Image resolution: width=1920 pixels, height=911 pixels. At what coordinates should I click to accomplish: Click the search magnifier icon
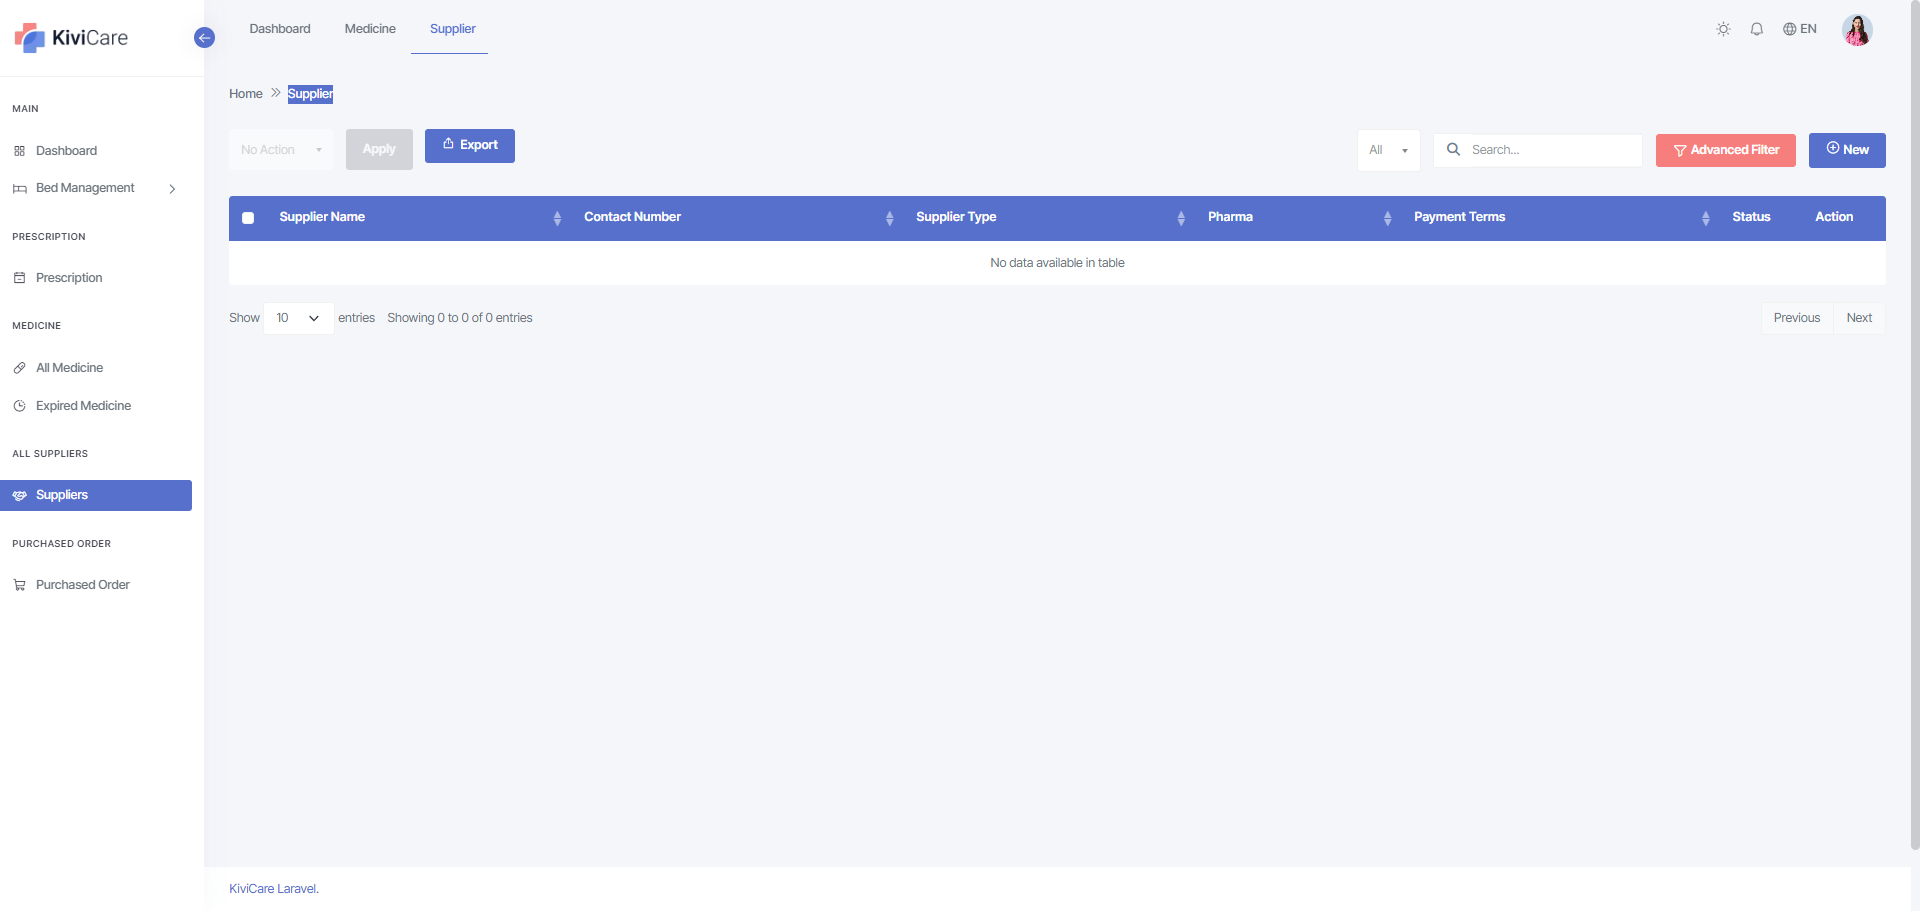1453,150
